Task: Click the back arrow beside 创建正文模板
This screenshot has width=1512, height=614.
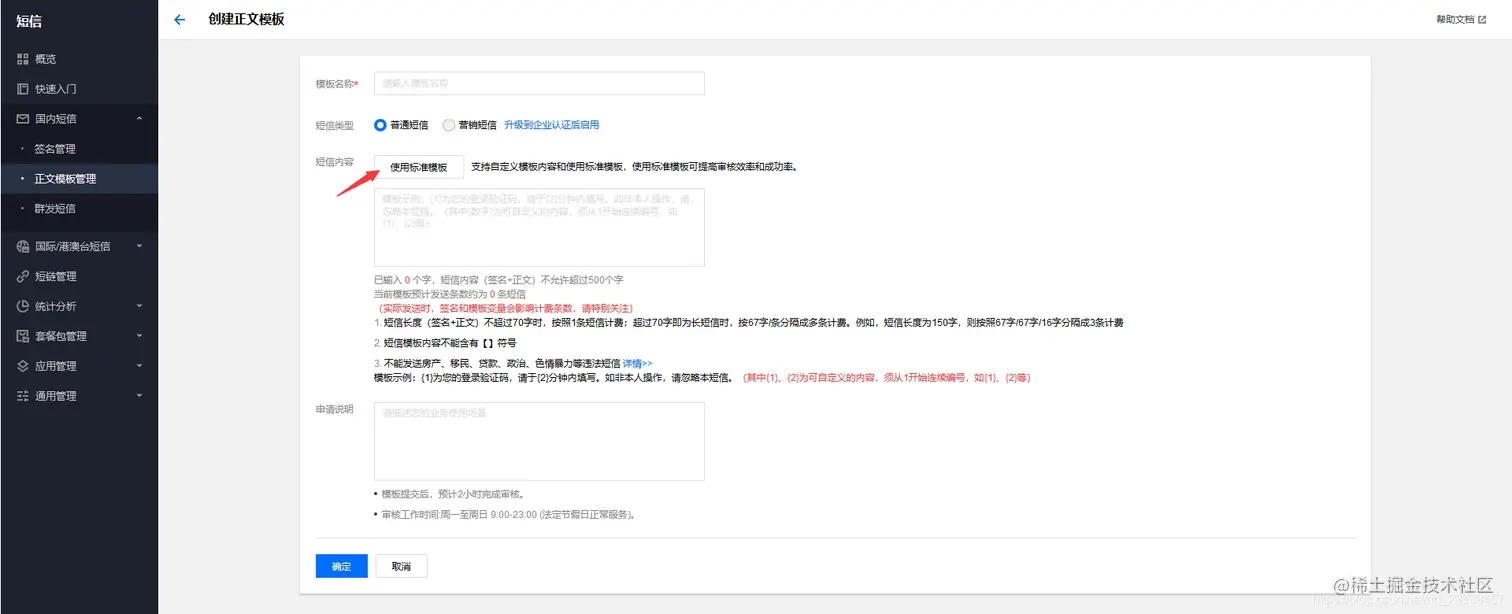Action: coord(179,19)
